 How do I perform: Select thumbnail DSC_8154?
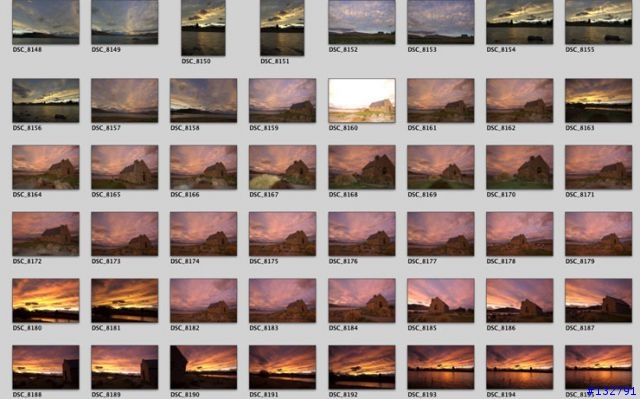click(x=520, y=22)
